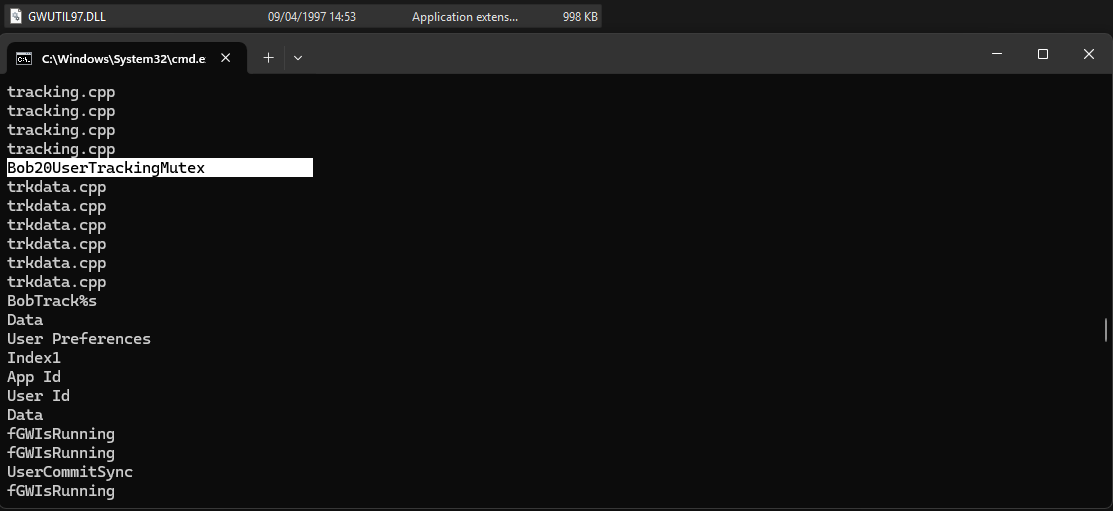1113x511 pixels.
Task: Switch to the C:\Windows\System32\cmd.exe tab
Action: [x=123, y=59]
